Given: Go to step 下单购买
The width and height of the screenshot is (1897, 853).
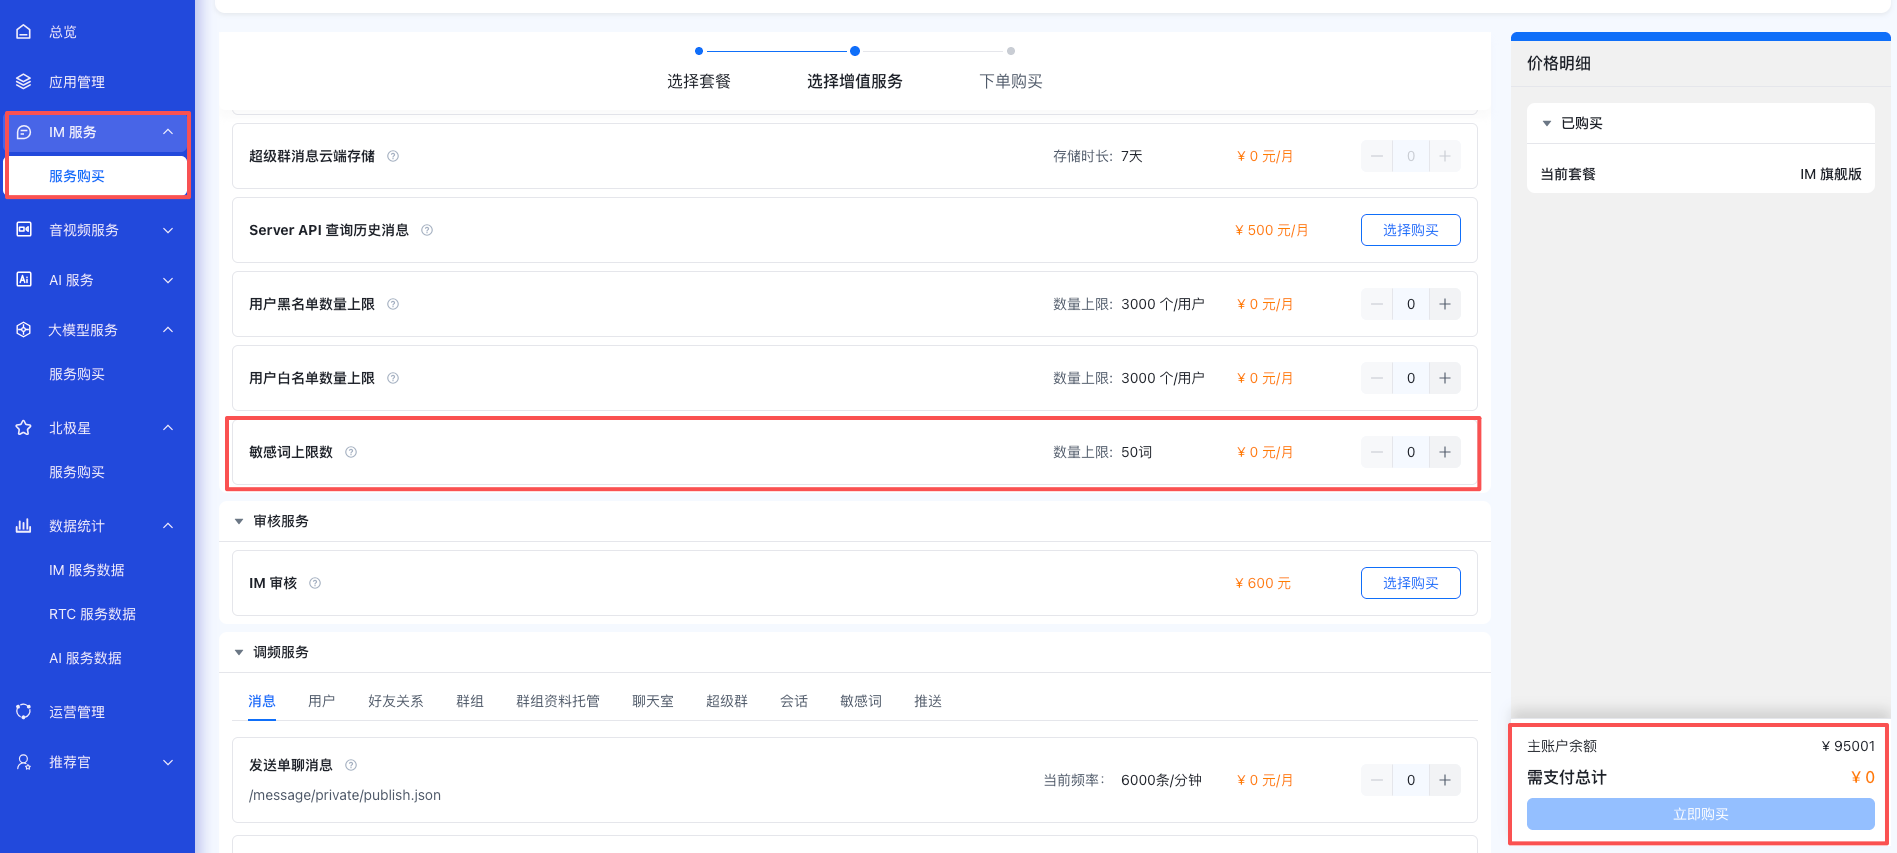Looking at the screenshot, I should [x=1011, y=81].
